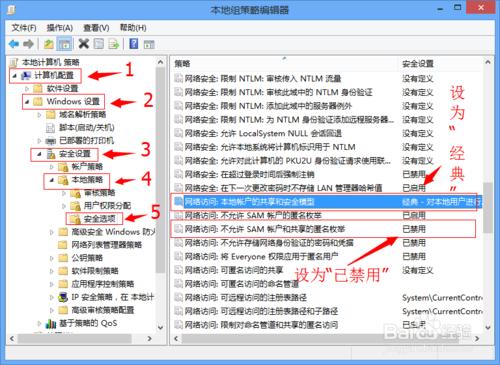Toggle the show/hide action pane icon
Viewport: 500px width, 365px height.
(149, 44)
